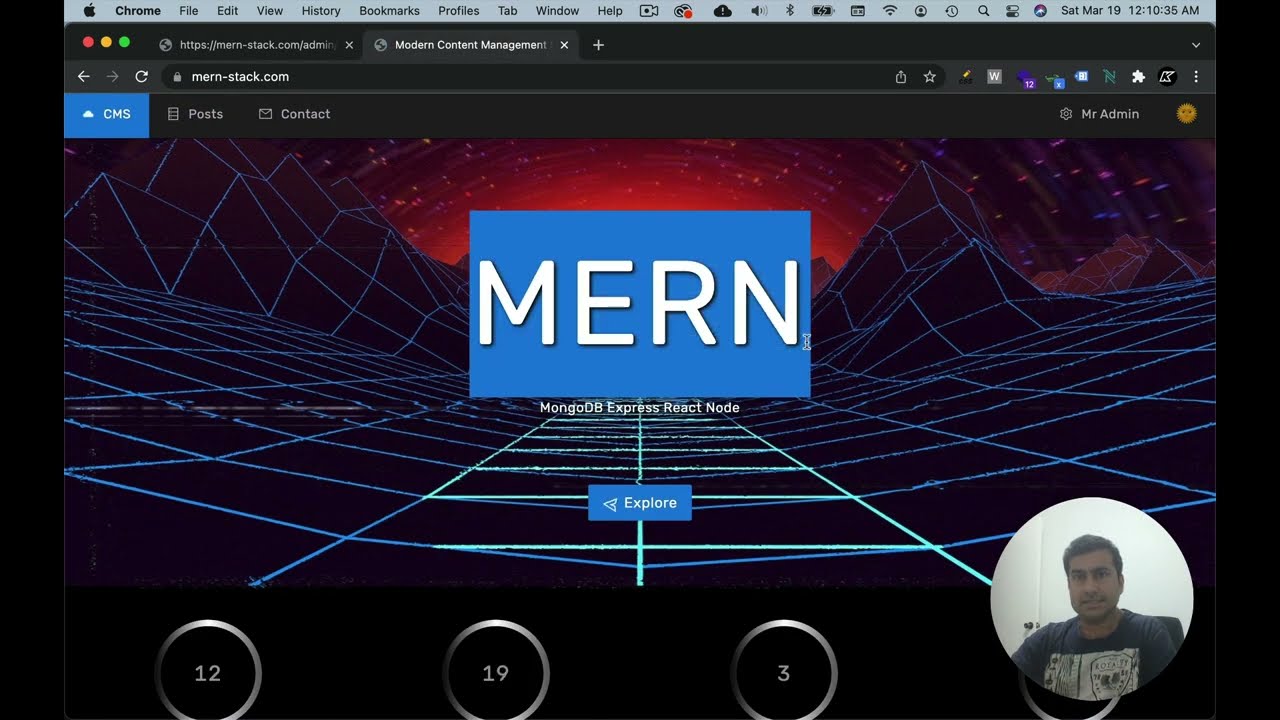The image size is (1280, 720).
Task: Open the CSS pencil extension
Action: [x=965, y=77]
